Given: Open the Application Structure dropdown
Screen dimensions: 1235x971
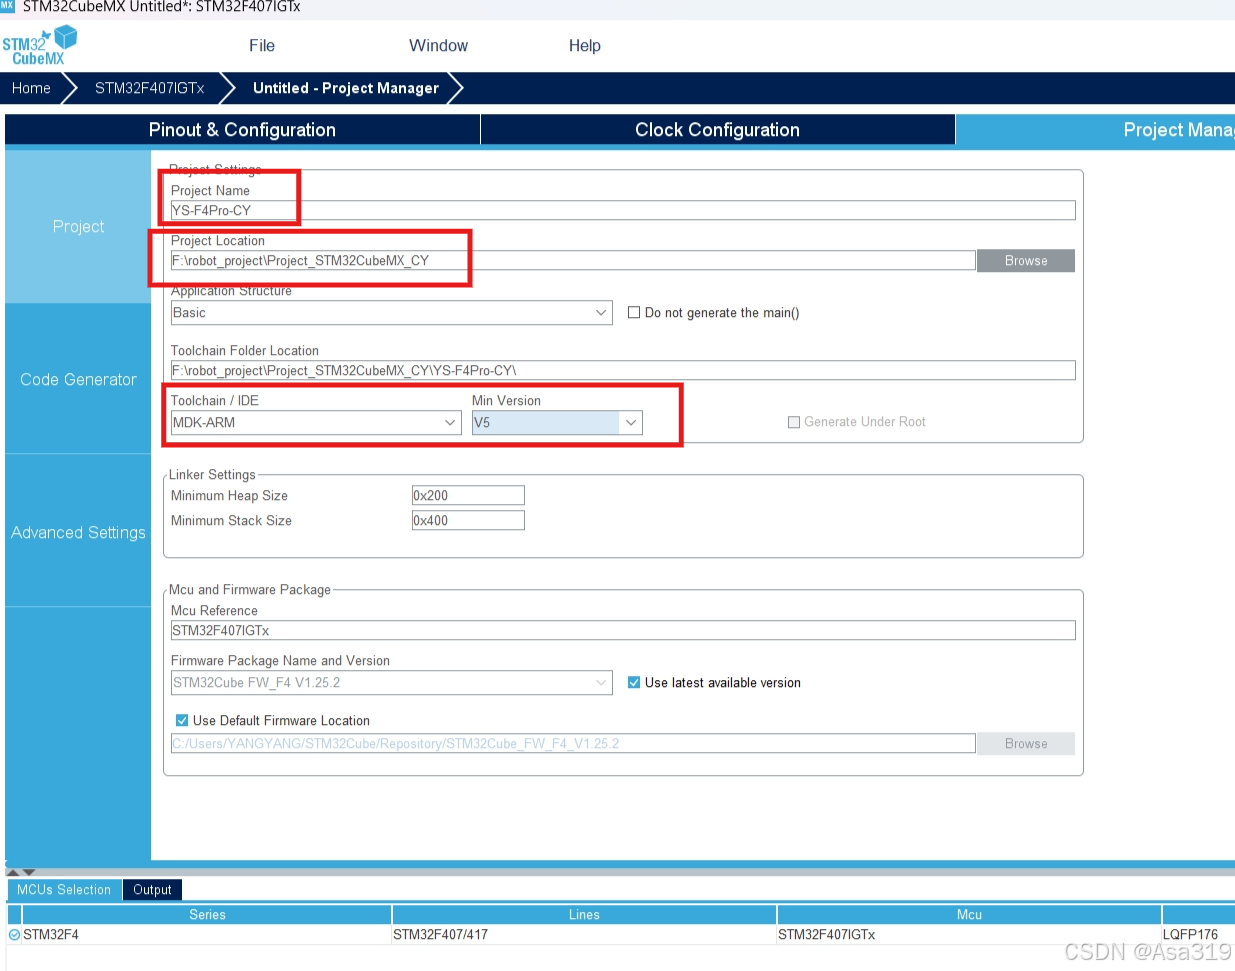Looking at the screenshot, I should coord(391,313).
